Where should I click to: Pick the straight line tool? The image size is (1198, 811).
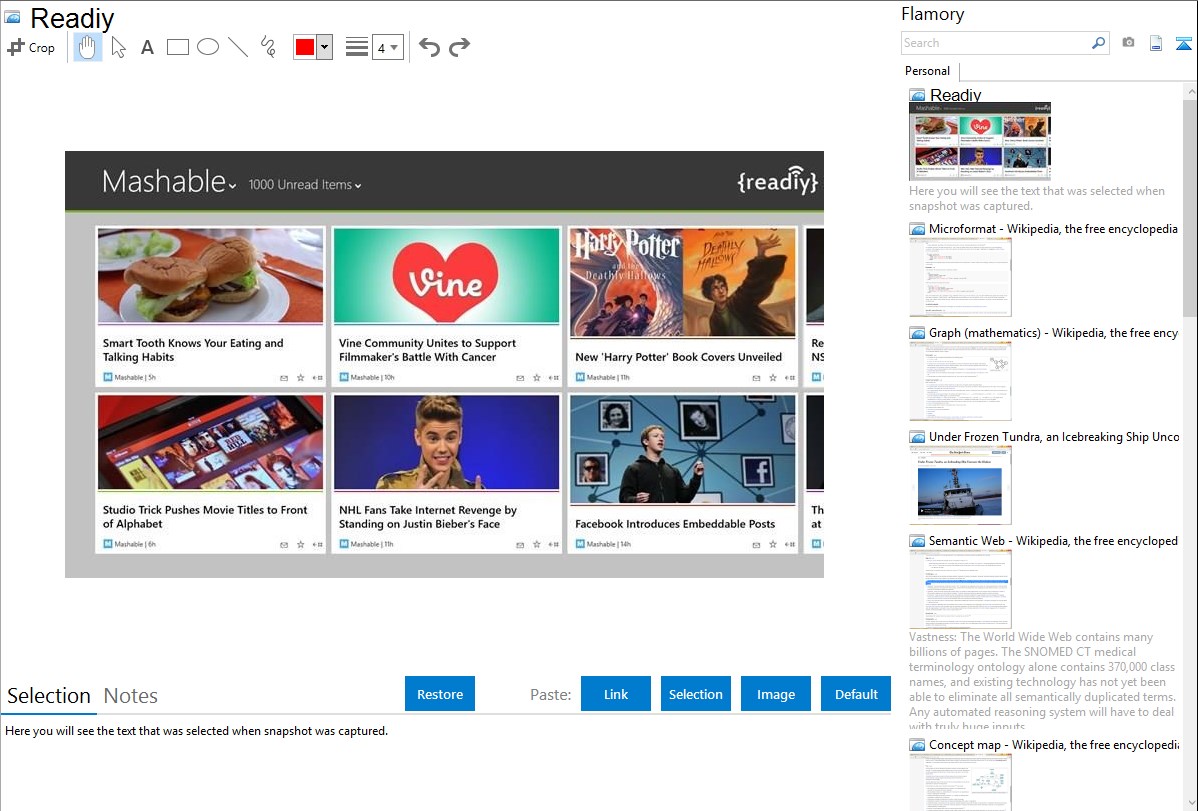coord(238,47)
